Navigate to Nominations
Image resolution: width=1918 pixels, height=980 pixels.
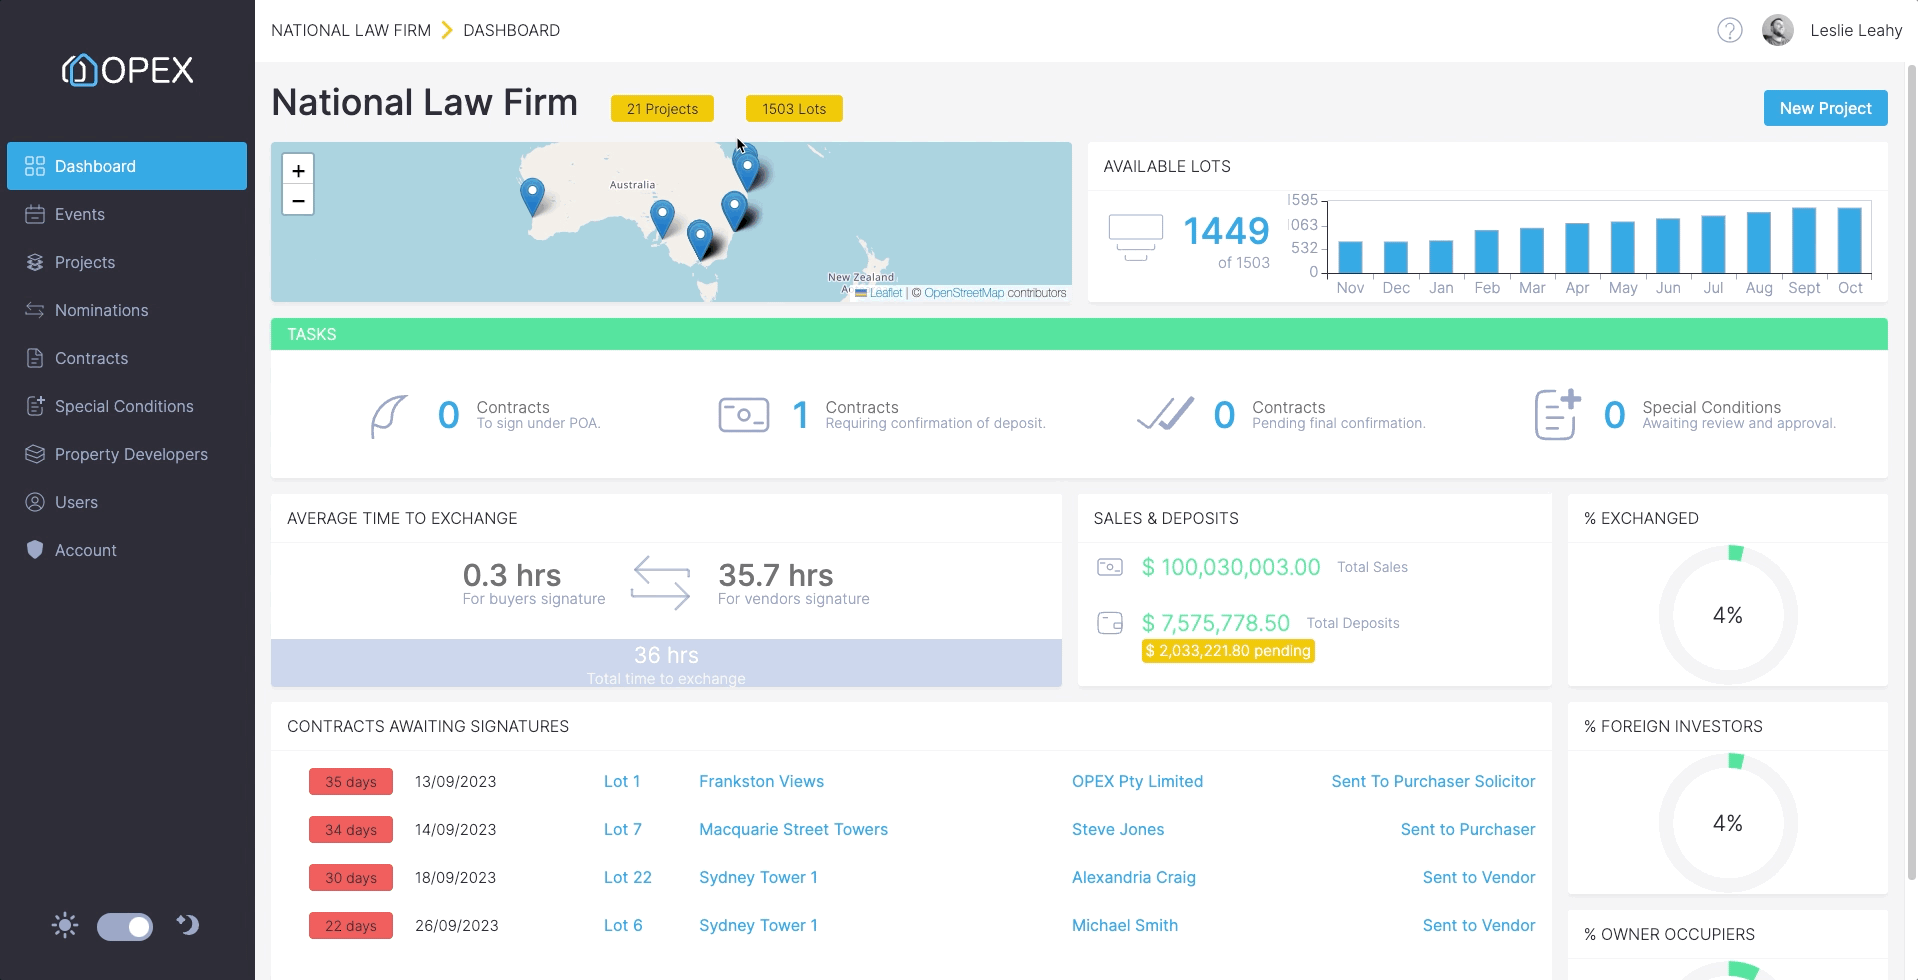tap(127, 310)
